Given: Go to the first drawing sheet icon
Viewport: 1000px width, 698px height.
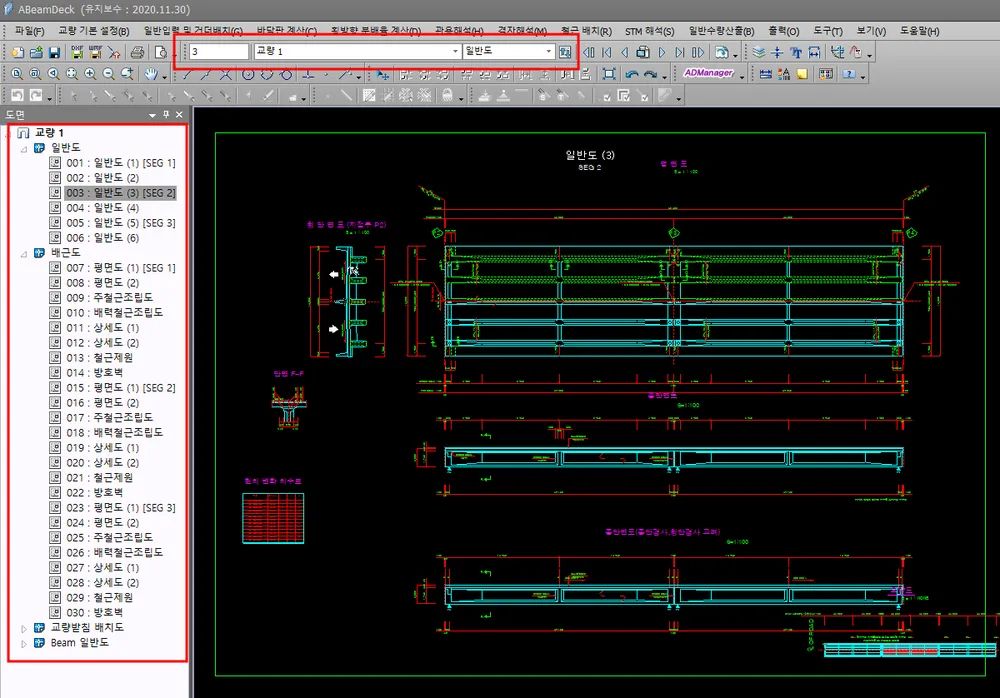Looking at the screenshot, I should pos(607,52).
